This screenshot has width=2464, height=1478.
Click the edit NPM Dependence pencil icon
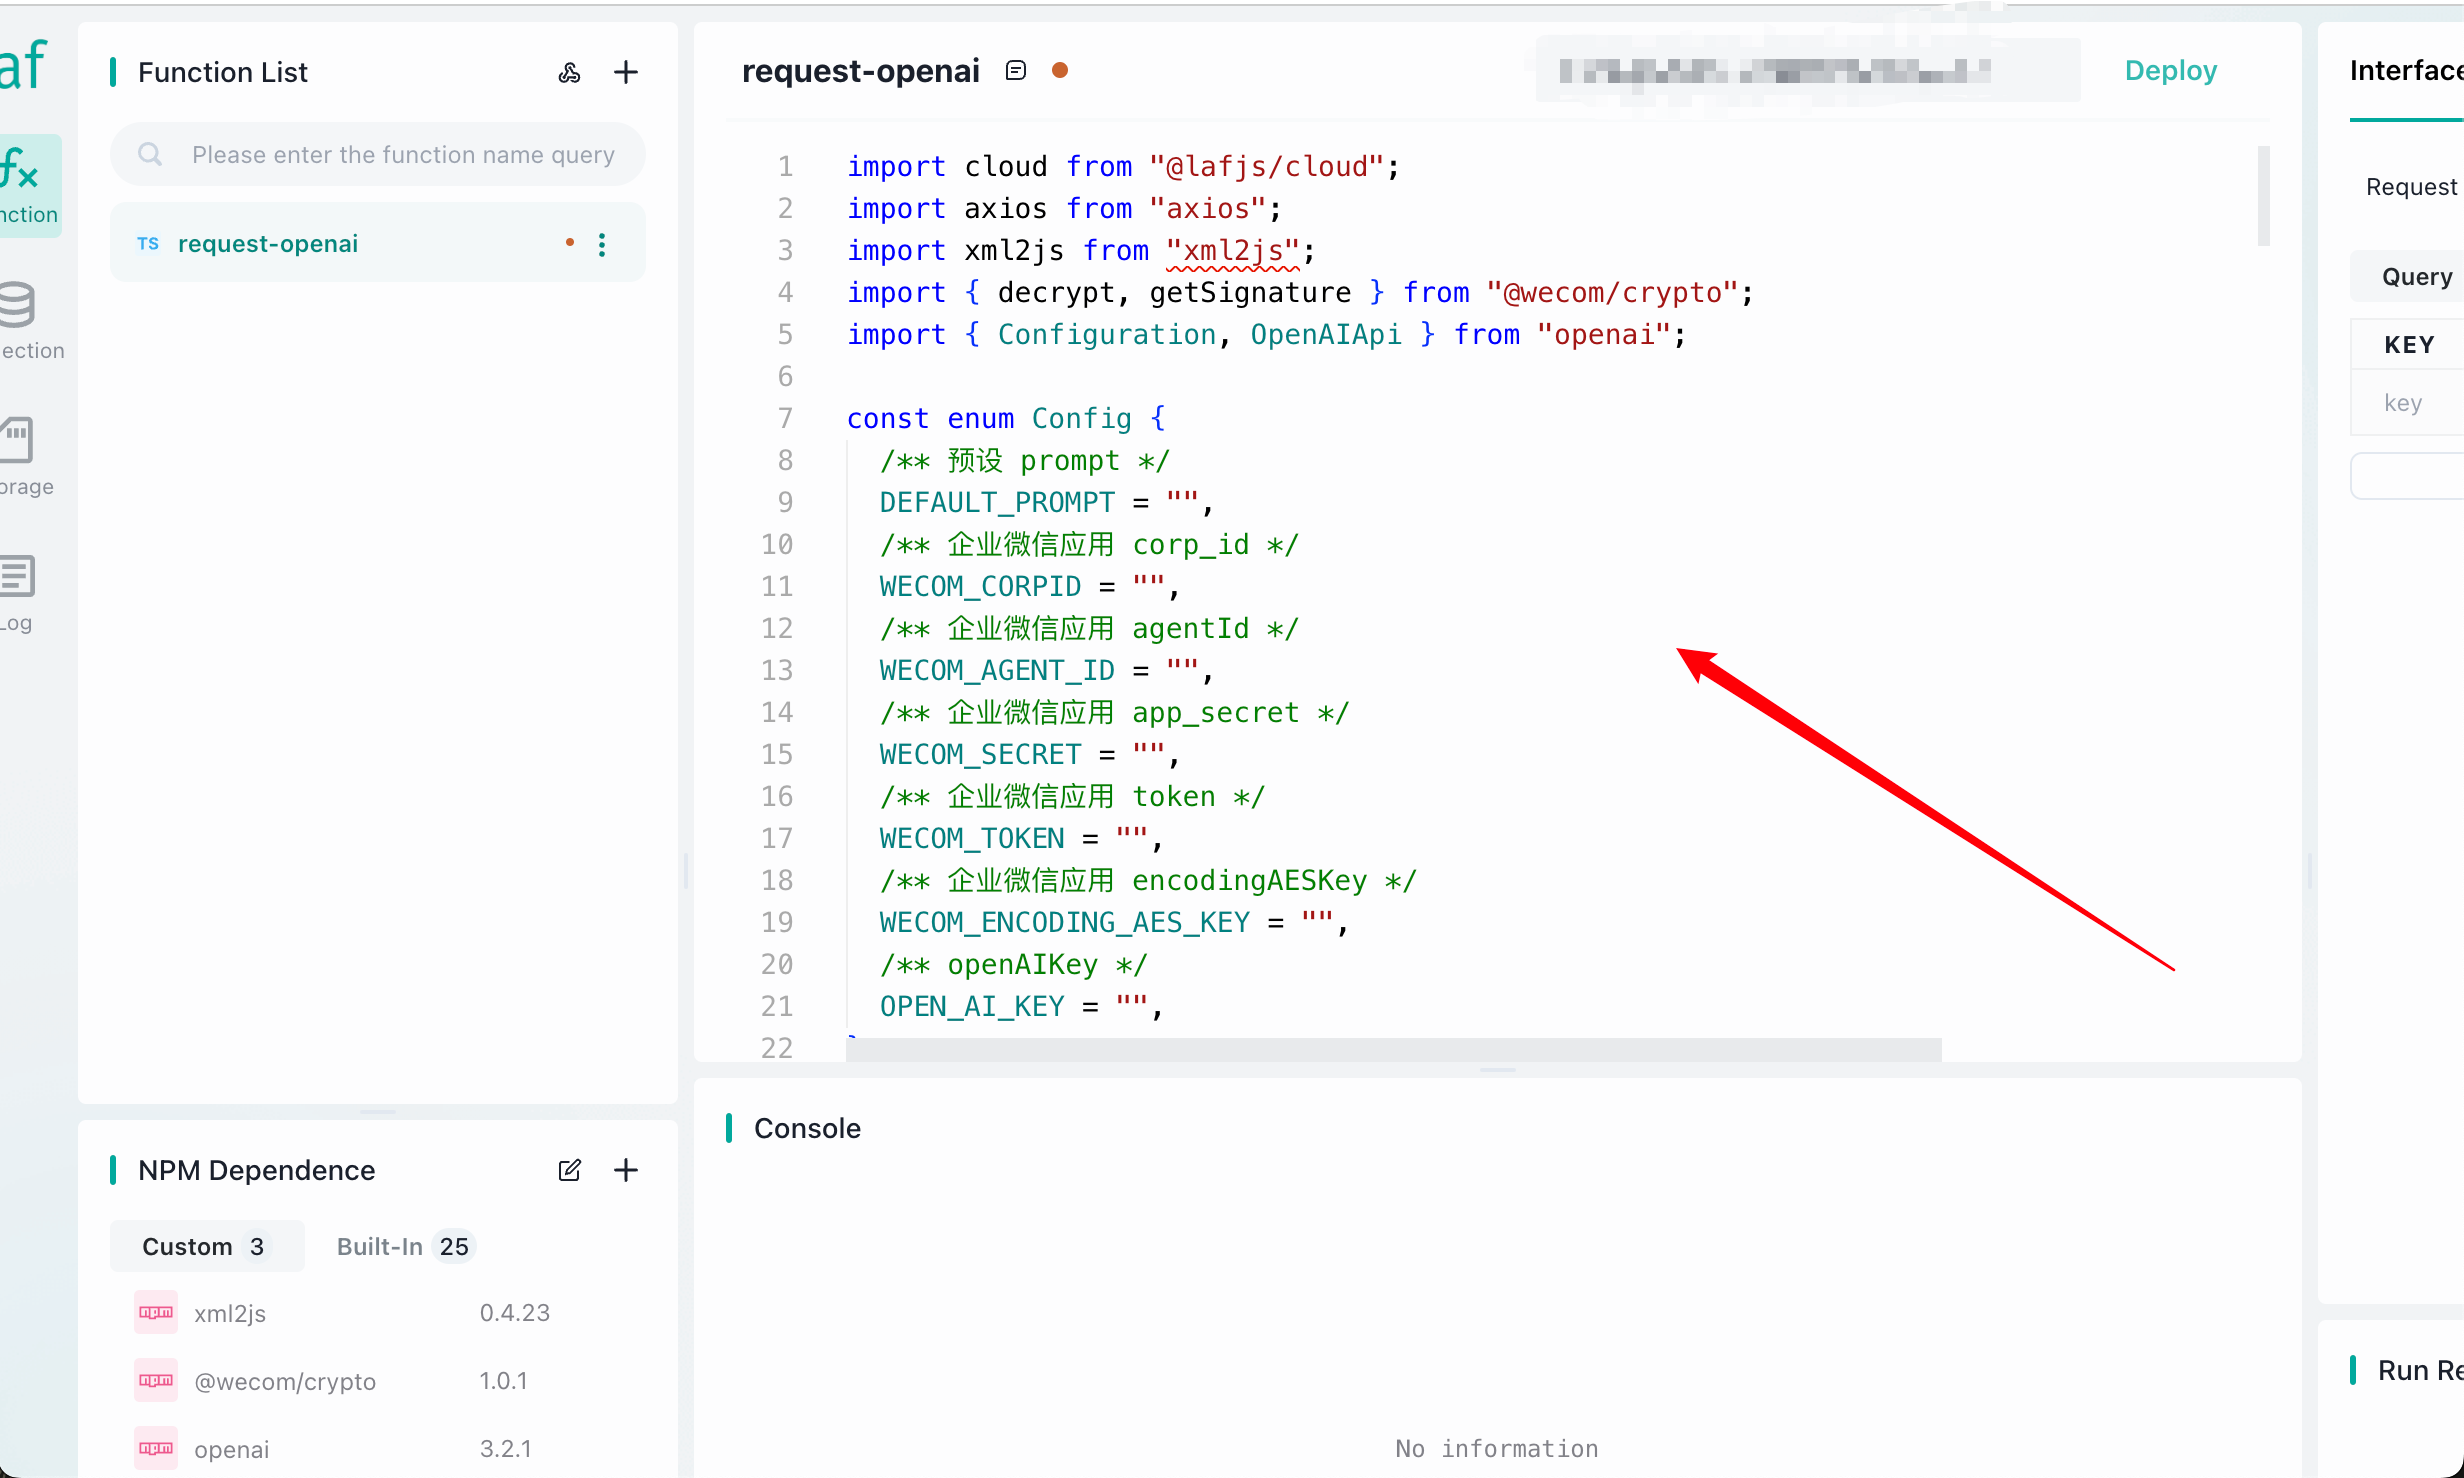tap(569, 1170)
